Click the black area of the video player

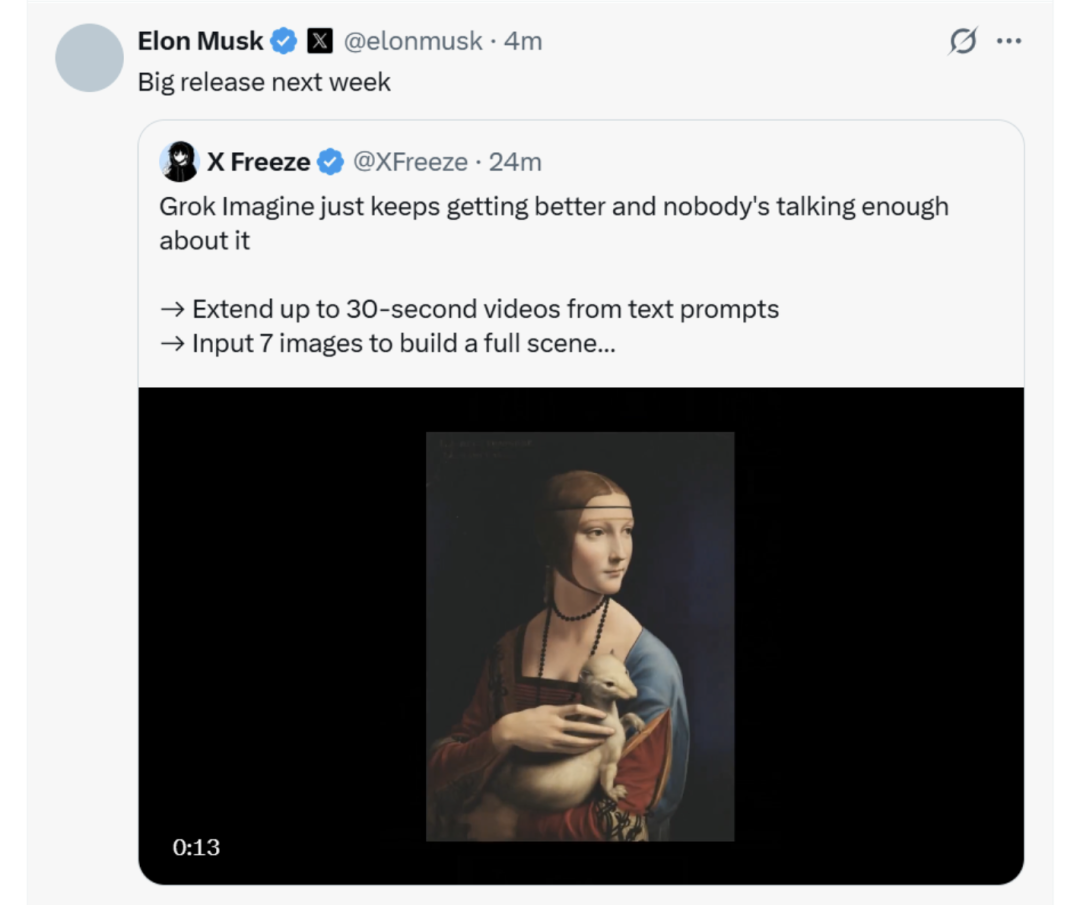880,636
